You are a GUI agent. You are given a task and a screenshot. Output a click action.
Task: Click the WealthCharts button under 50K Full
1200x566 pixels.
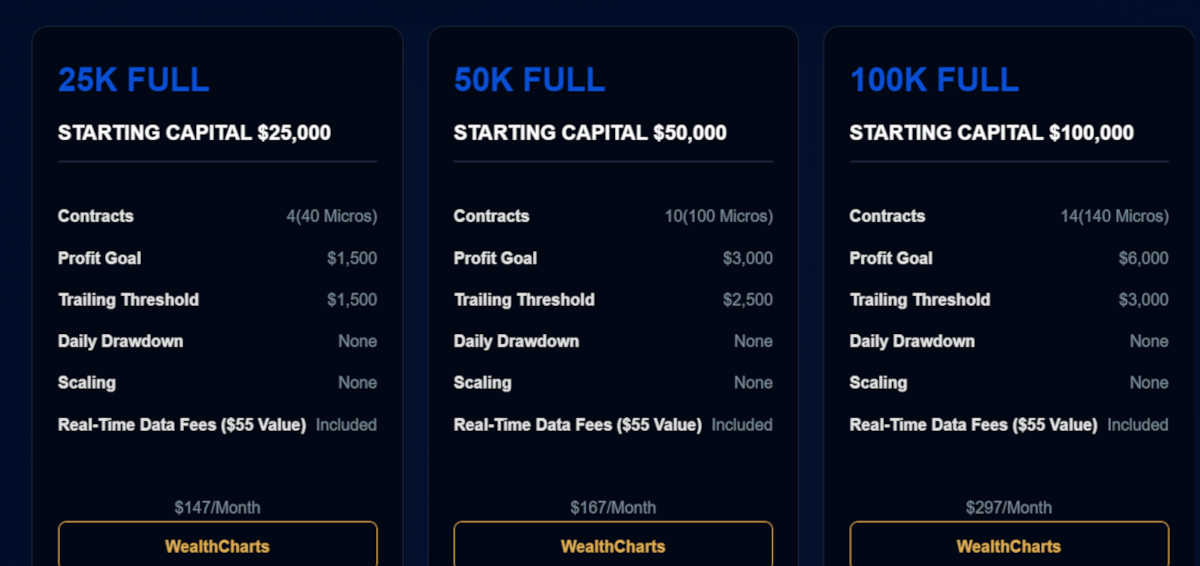613,546
